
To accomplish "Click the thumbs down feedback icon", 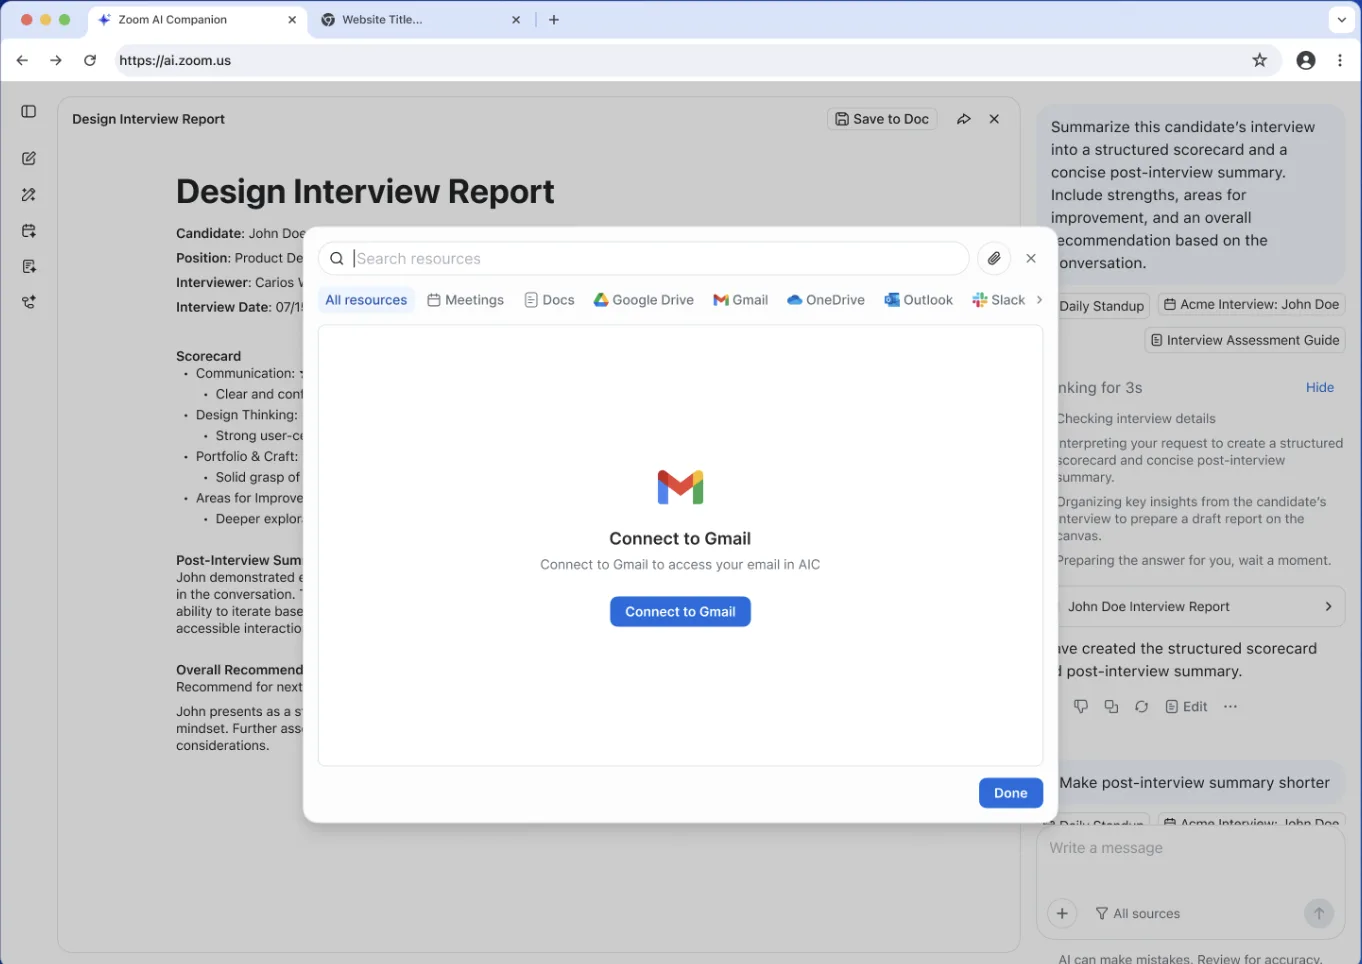I will (1081, 707).
